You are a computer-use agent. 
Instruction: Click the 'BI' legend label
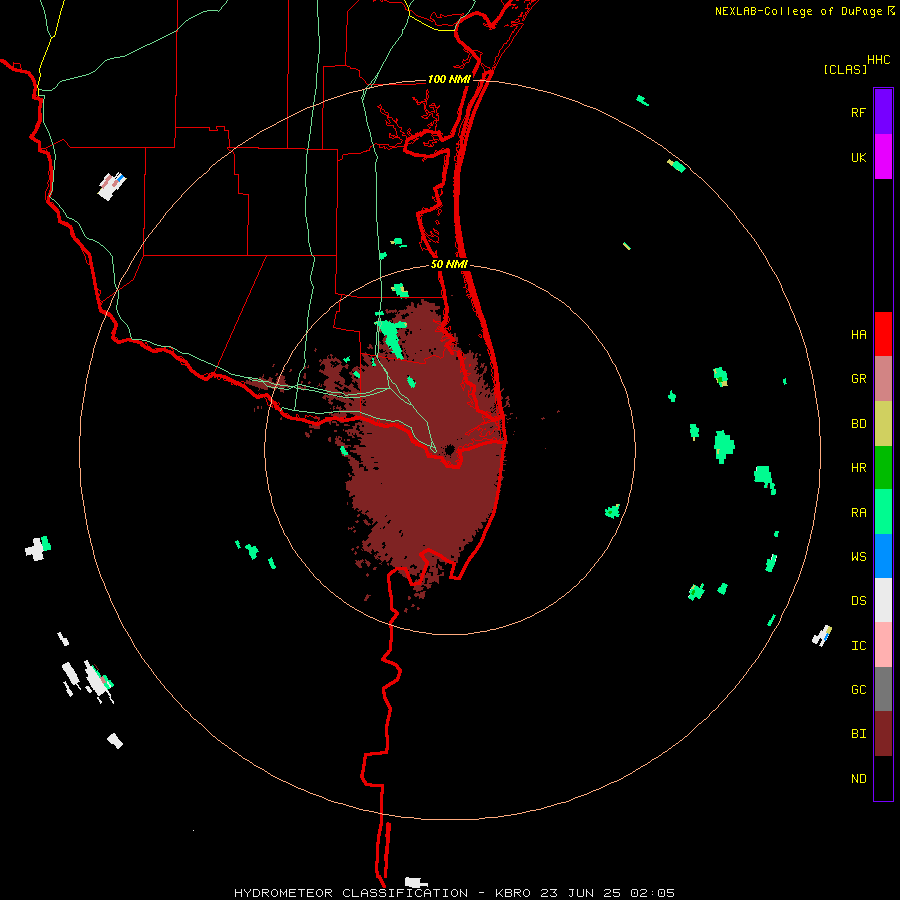tap(858, 734)
